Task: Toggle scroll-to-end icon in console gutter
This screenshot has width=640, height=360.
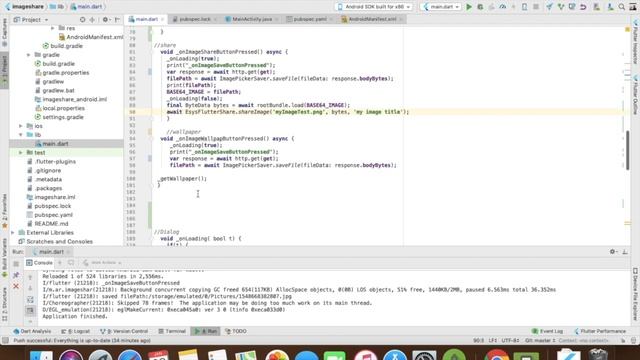Action: point(30,311)
